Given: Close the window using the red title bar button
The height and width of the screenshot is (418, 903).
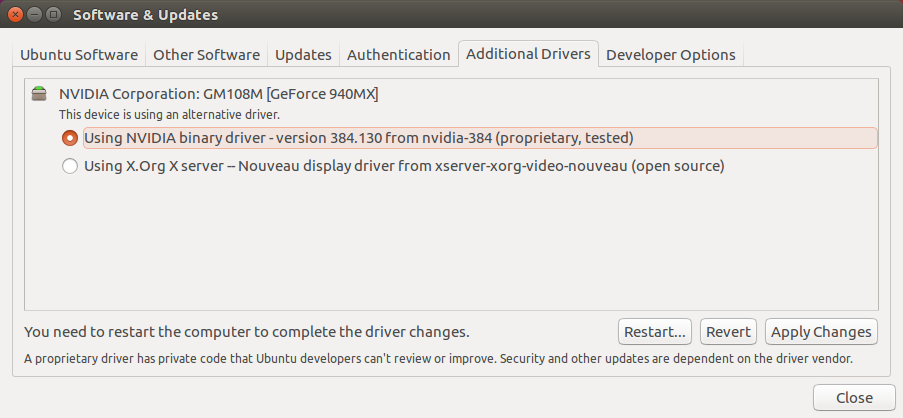Looking at the screenshot, I should tap(16, 14).
